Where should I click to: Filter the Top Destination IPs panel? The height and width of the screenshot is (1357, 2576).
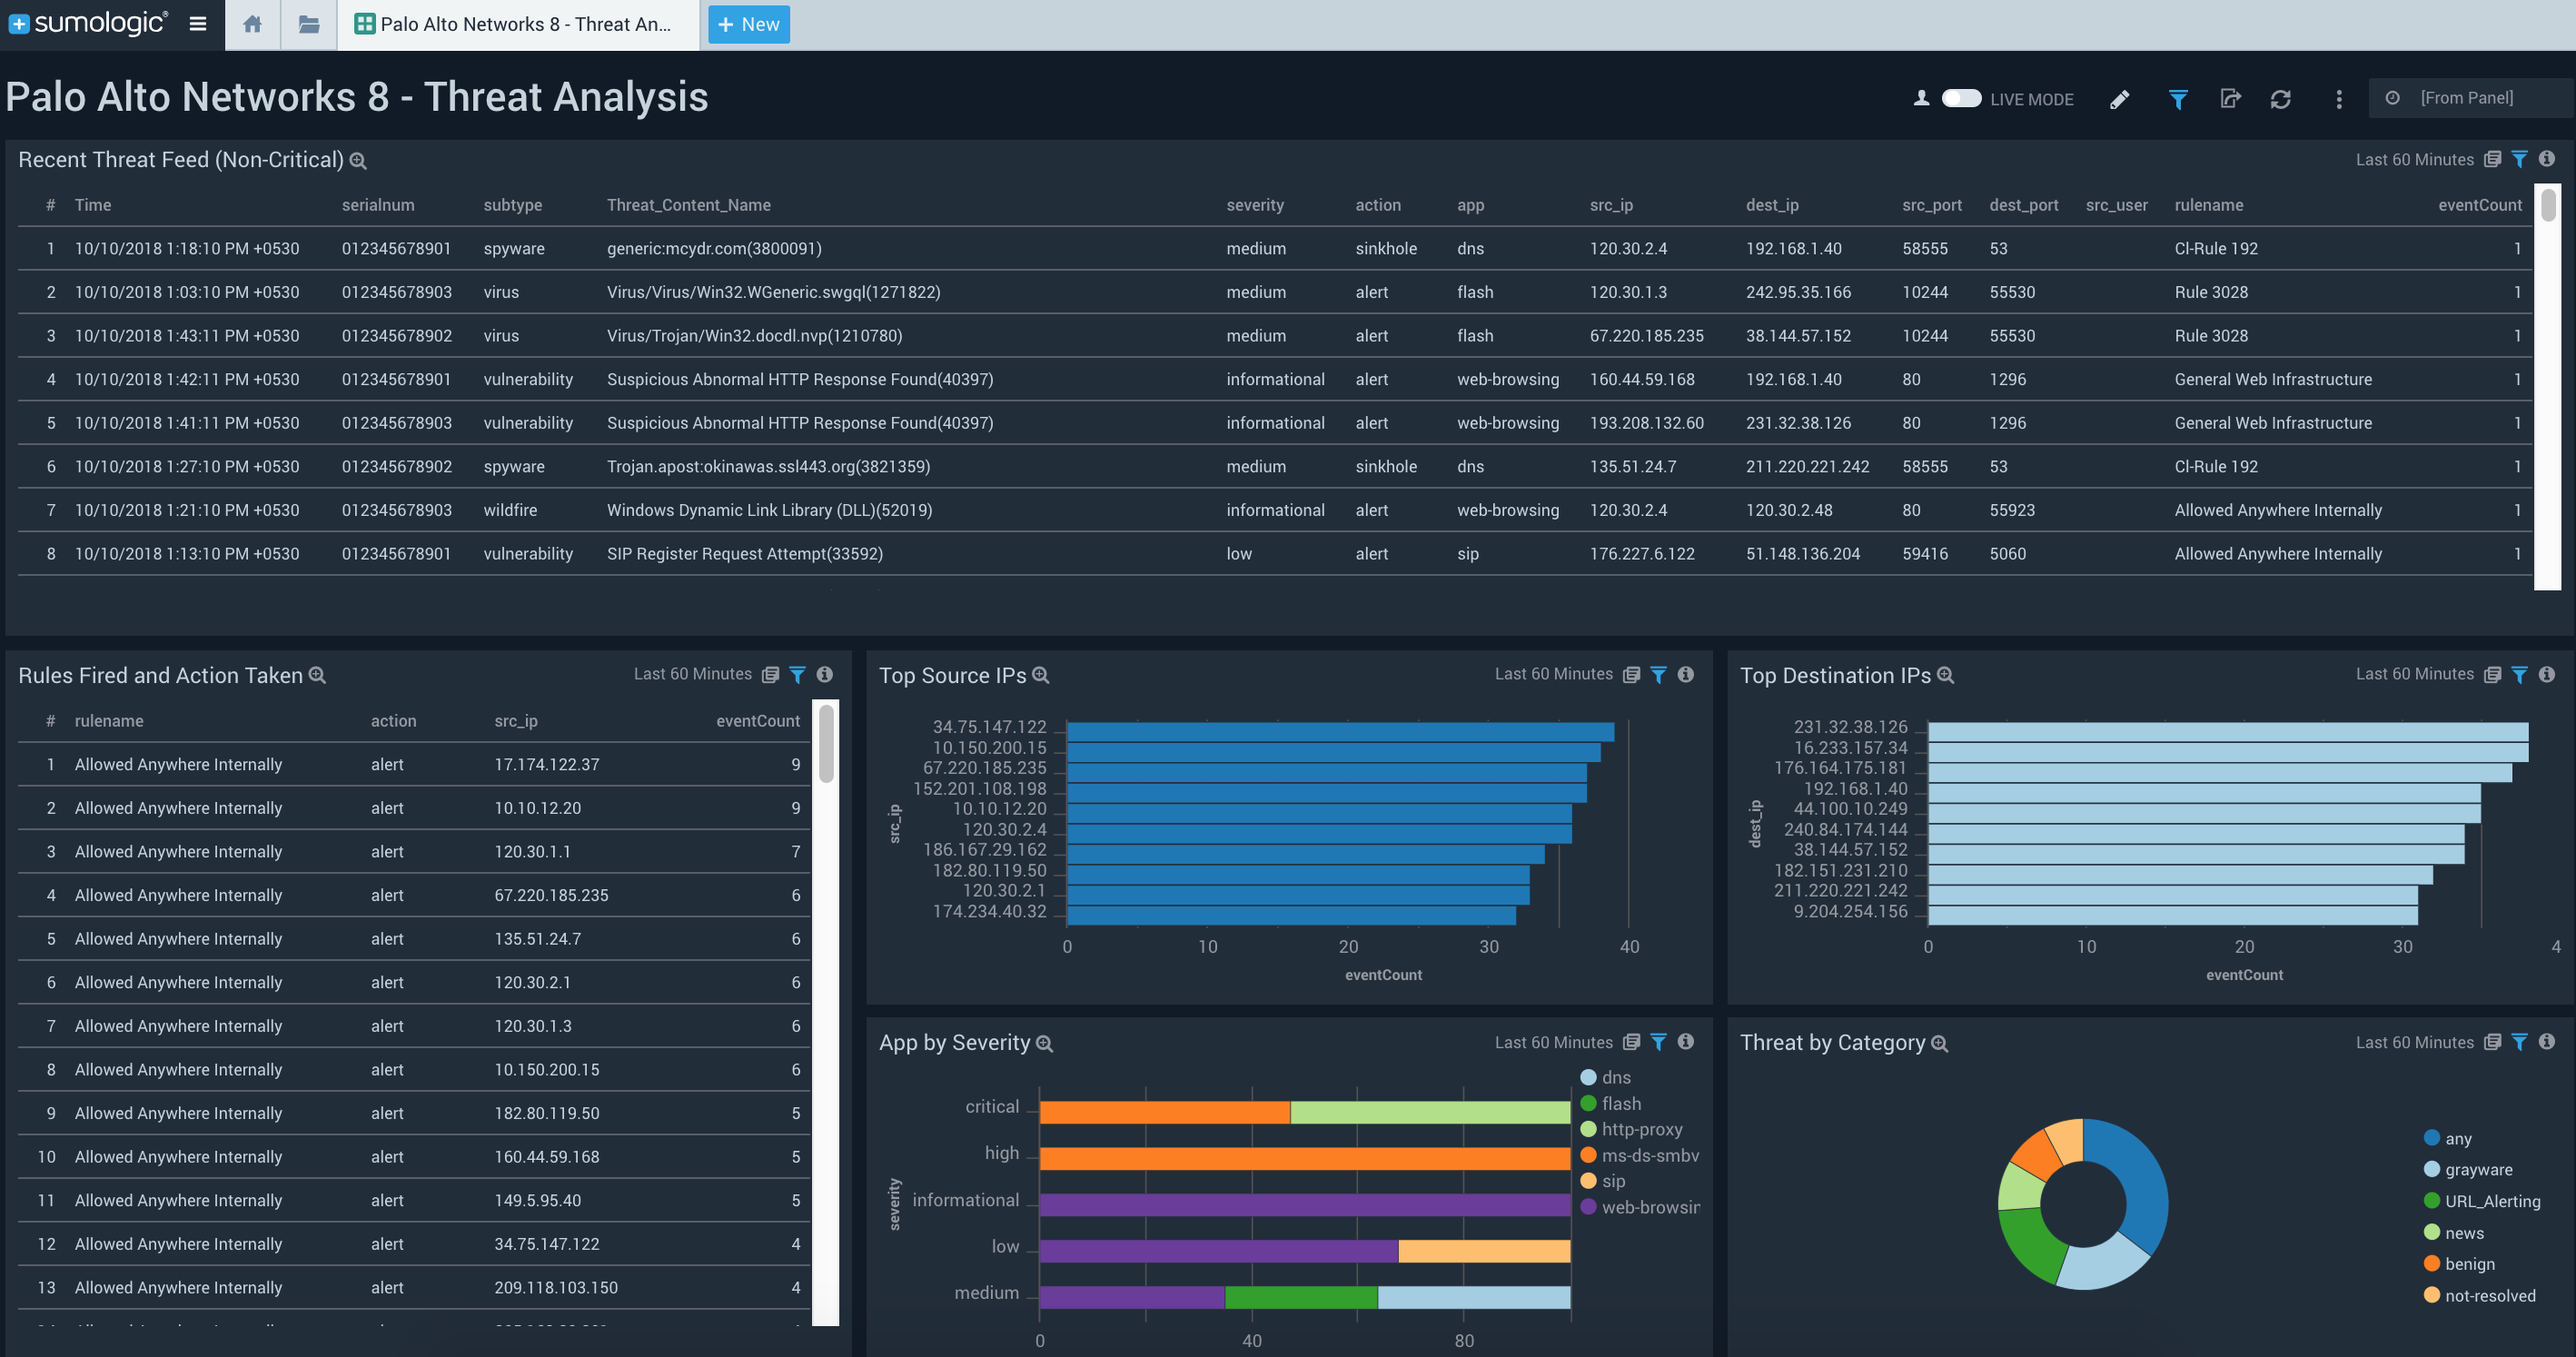2519,674
